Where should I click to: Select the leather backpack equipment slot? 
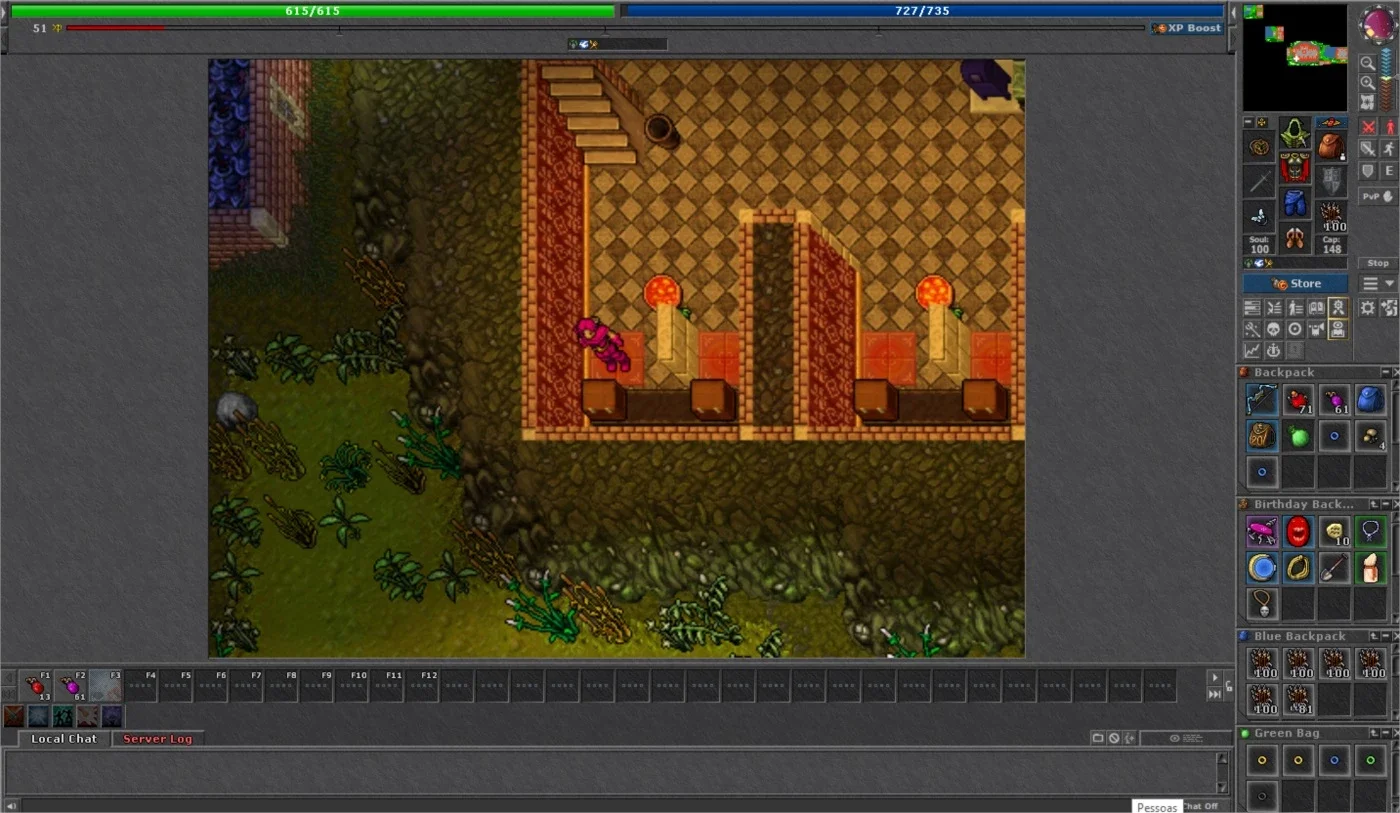(x=1330, y=147)
